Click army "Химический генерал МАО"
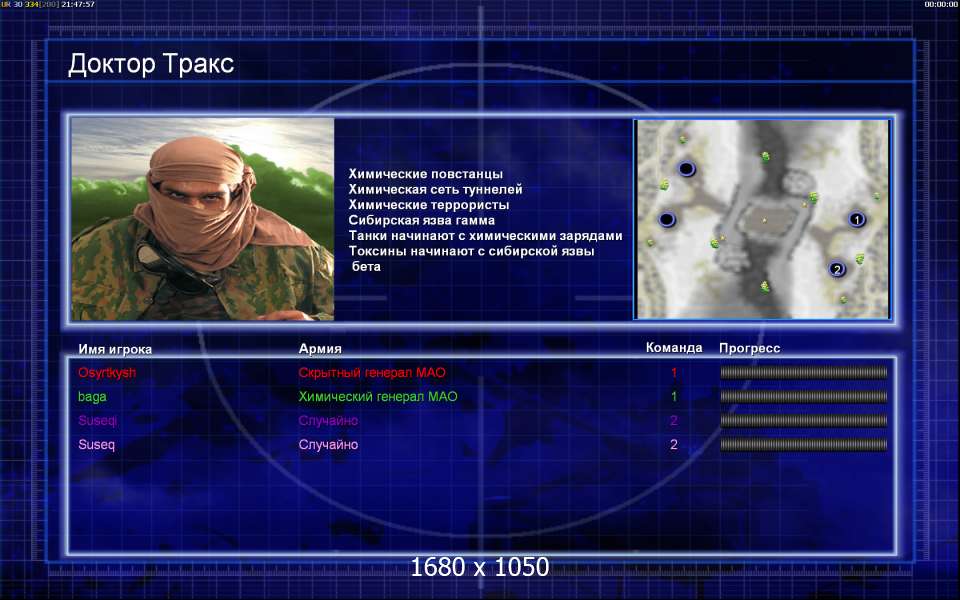This screenshot has height=600, width=960. [378, 397]
